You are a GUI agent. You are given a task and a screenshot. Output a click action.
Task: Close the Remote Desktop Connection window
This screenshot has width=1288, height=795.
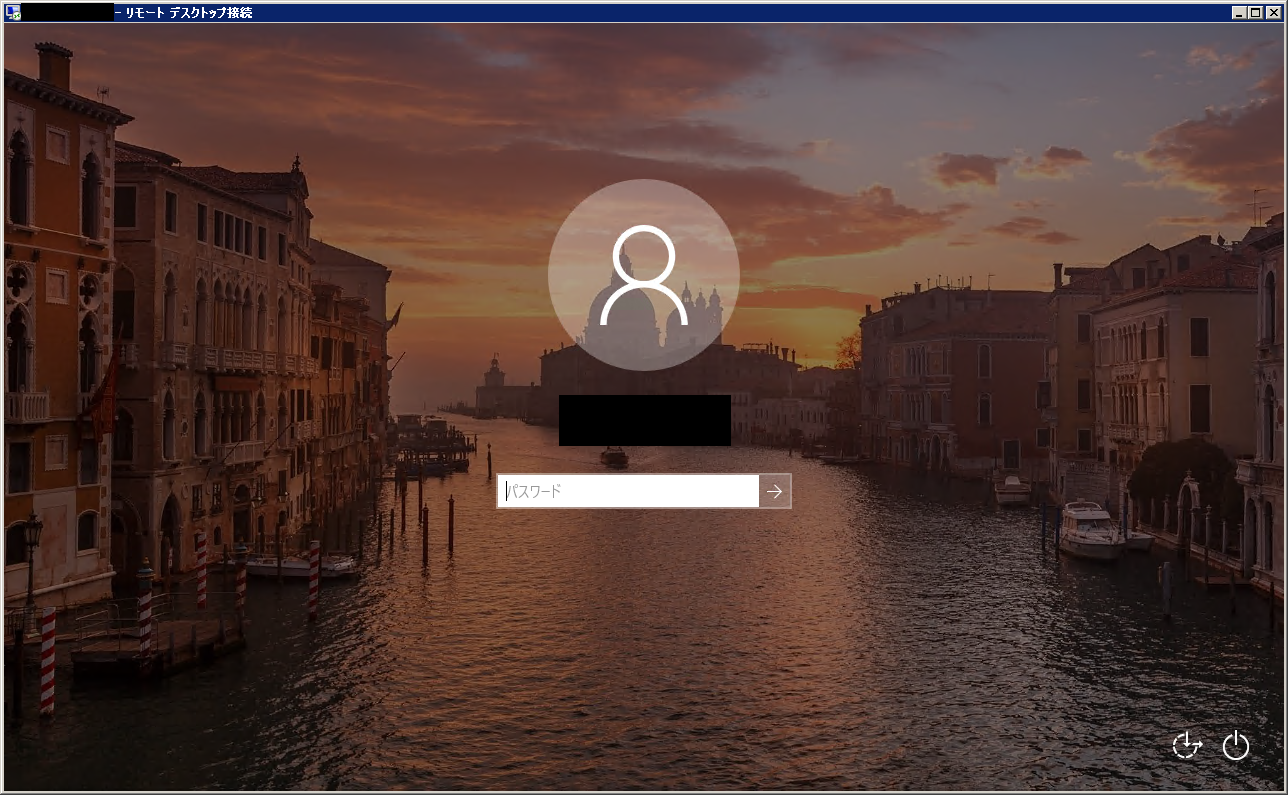point(1274,13)
